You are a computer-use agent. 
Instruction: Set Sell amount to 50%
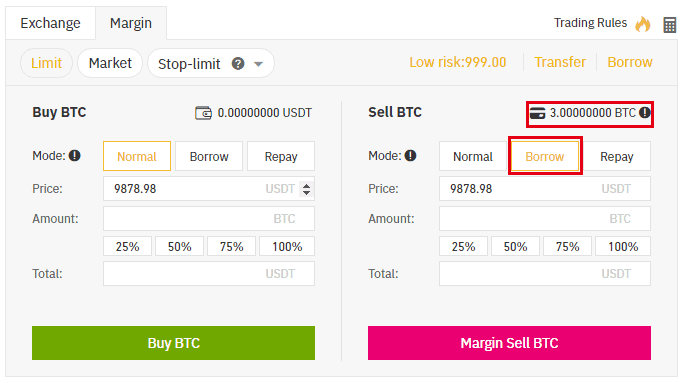pyautogui.click(x=515, y=246)
